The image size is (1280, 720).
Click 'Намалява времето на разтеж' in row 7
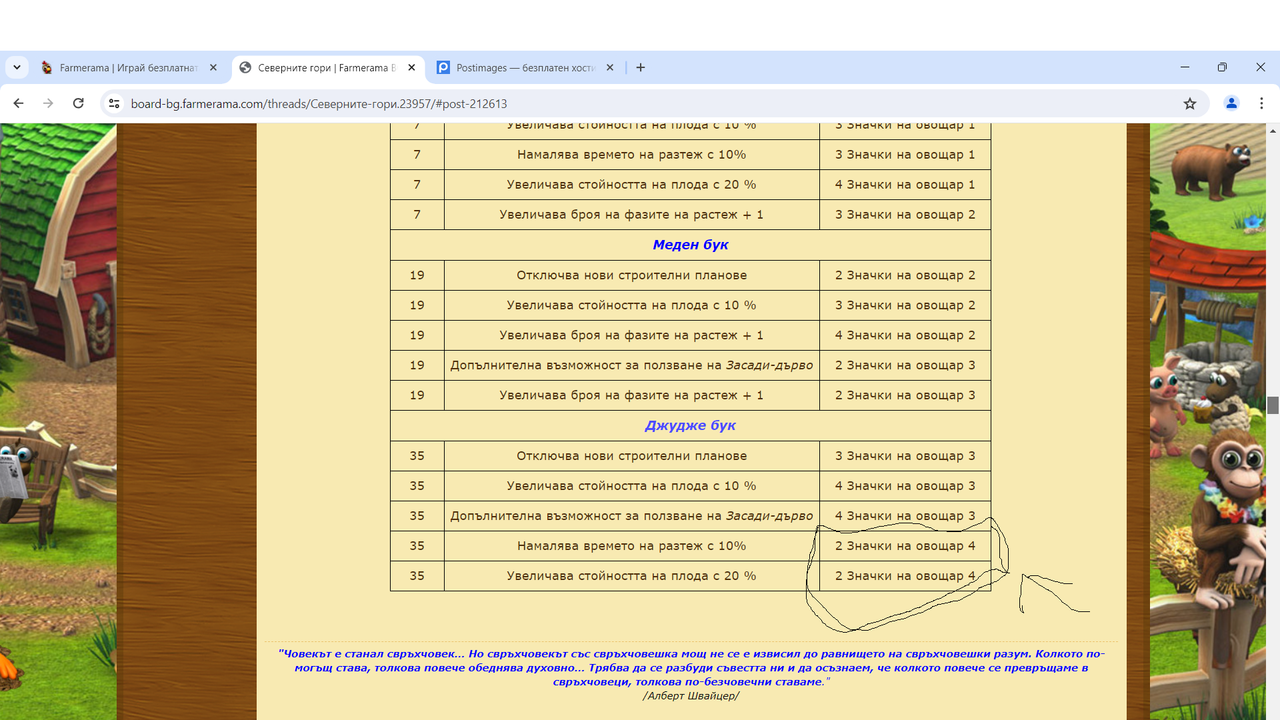point(632,155)
